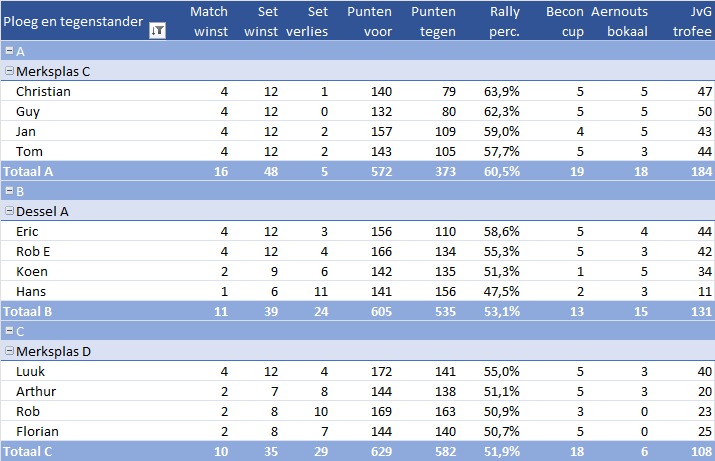Open the Ploeg en tegenstander filter dropdown
715x461 pixels.
[157, 31]
